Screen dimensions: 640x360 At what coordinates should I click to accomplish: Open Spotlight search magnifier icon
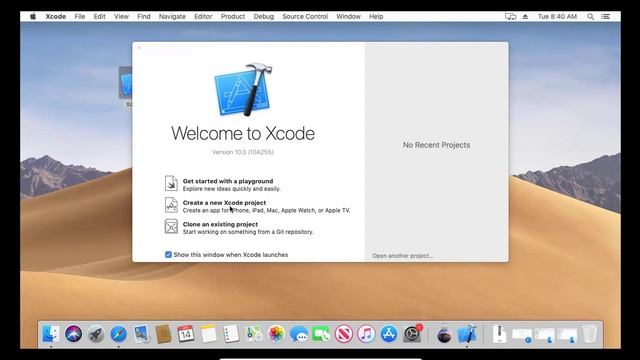[x=590, y=16]
